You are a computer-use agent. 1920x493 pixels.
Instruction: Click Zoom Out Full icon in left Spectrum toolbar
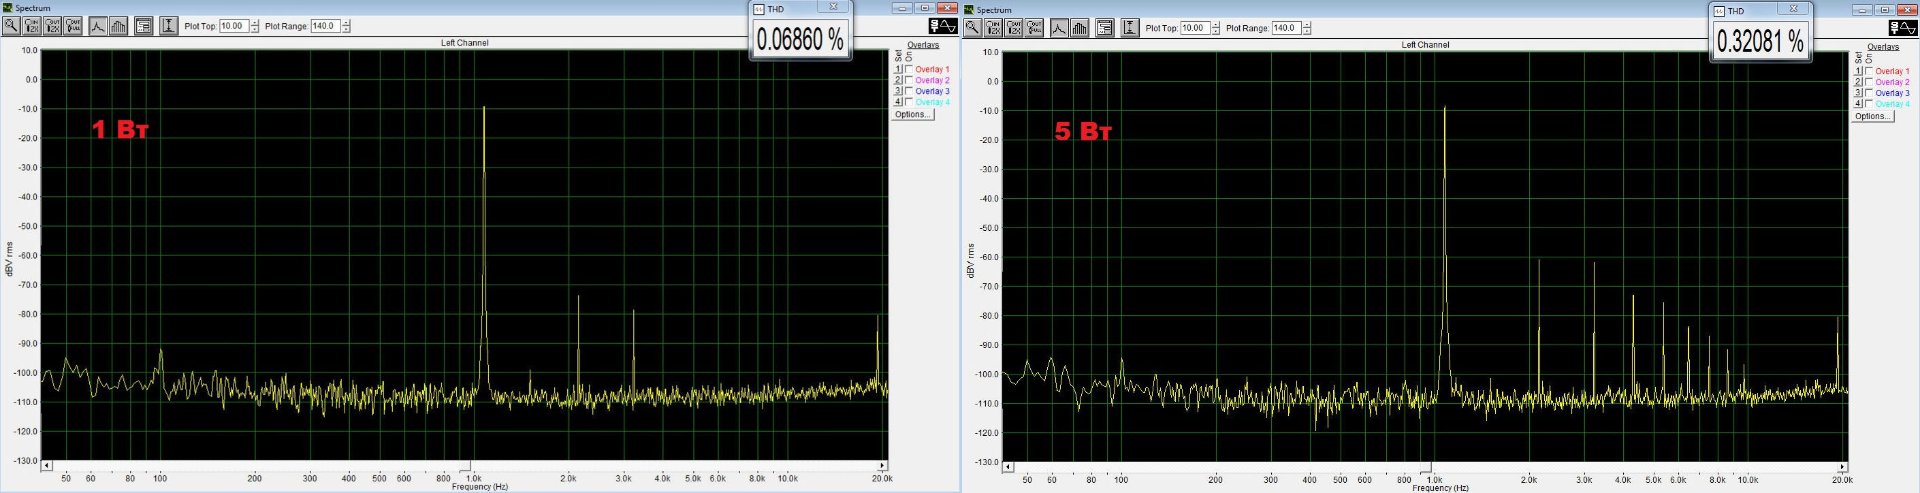point(73,26)
